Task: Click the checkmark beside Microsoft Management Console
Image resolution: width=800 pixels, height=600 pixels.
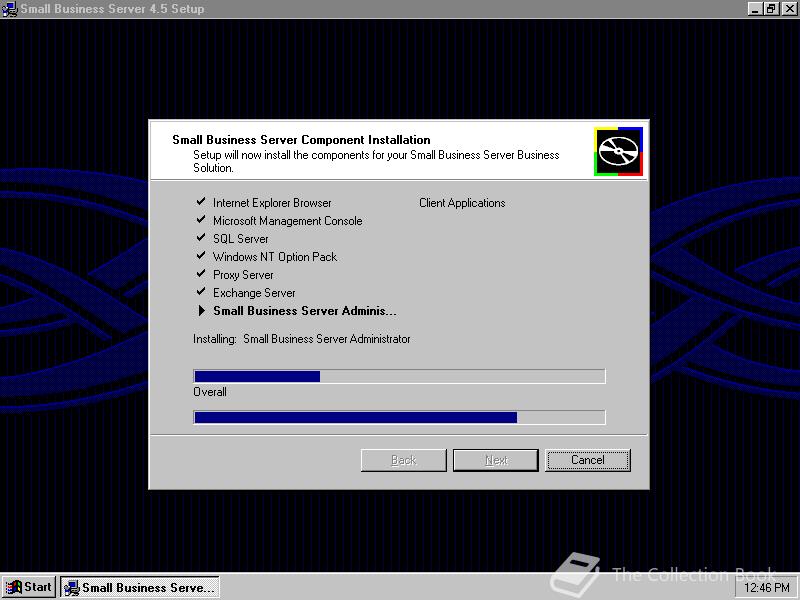Action: point(201,220)
